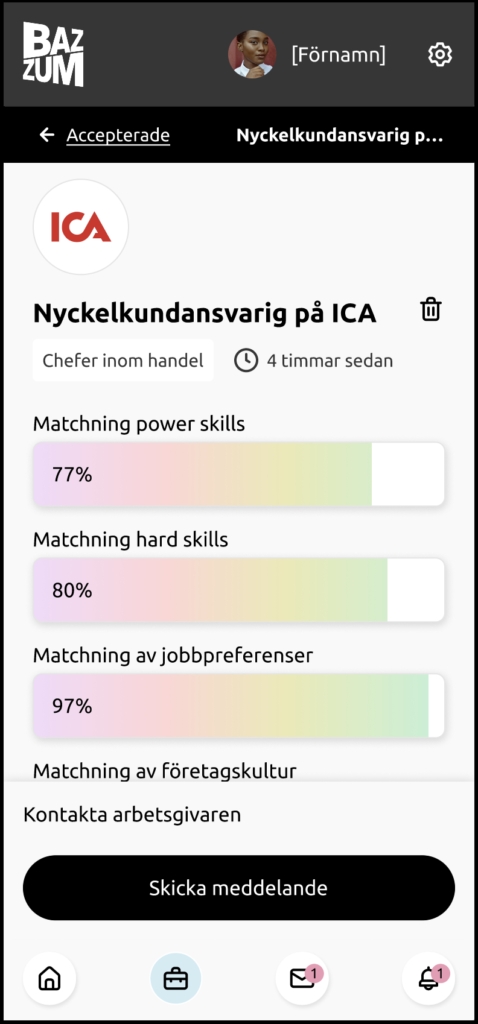Open messages with the envelope icon
This screenshot has height=1024, width=478.
tap(302, 978)
